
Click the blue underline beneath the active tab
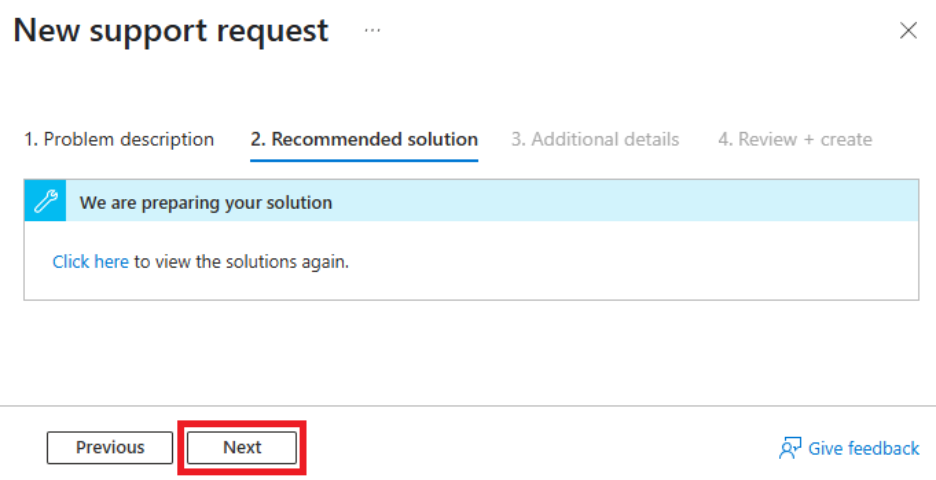(x=364, y=160)
